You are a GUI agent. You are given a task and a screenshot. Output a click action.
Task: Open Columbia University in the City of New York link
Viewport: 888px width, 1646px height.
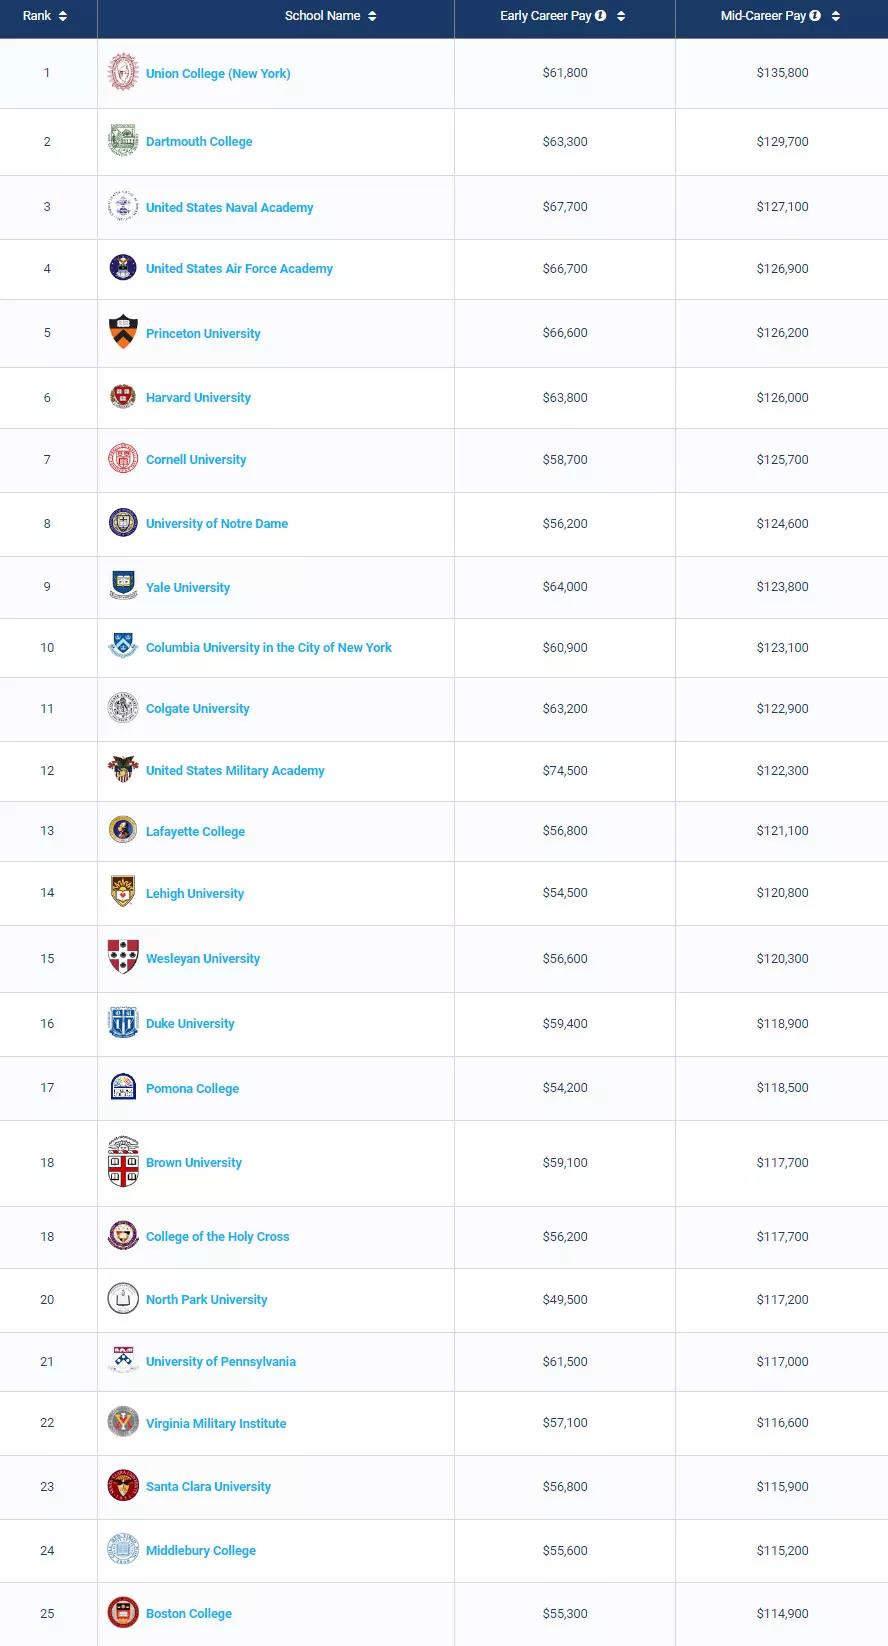pos(268,648)
